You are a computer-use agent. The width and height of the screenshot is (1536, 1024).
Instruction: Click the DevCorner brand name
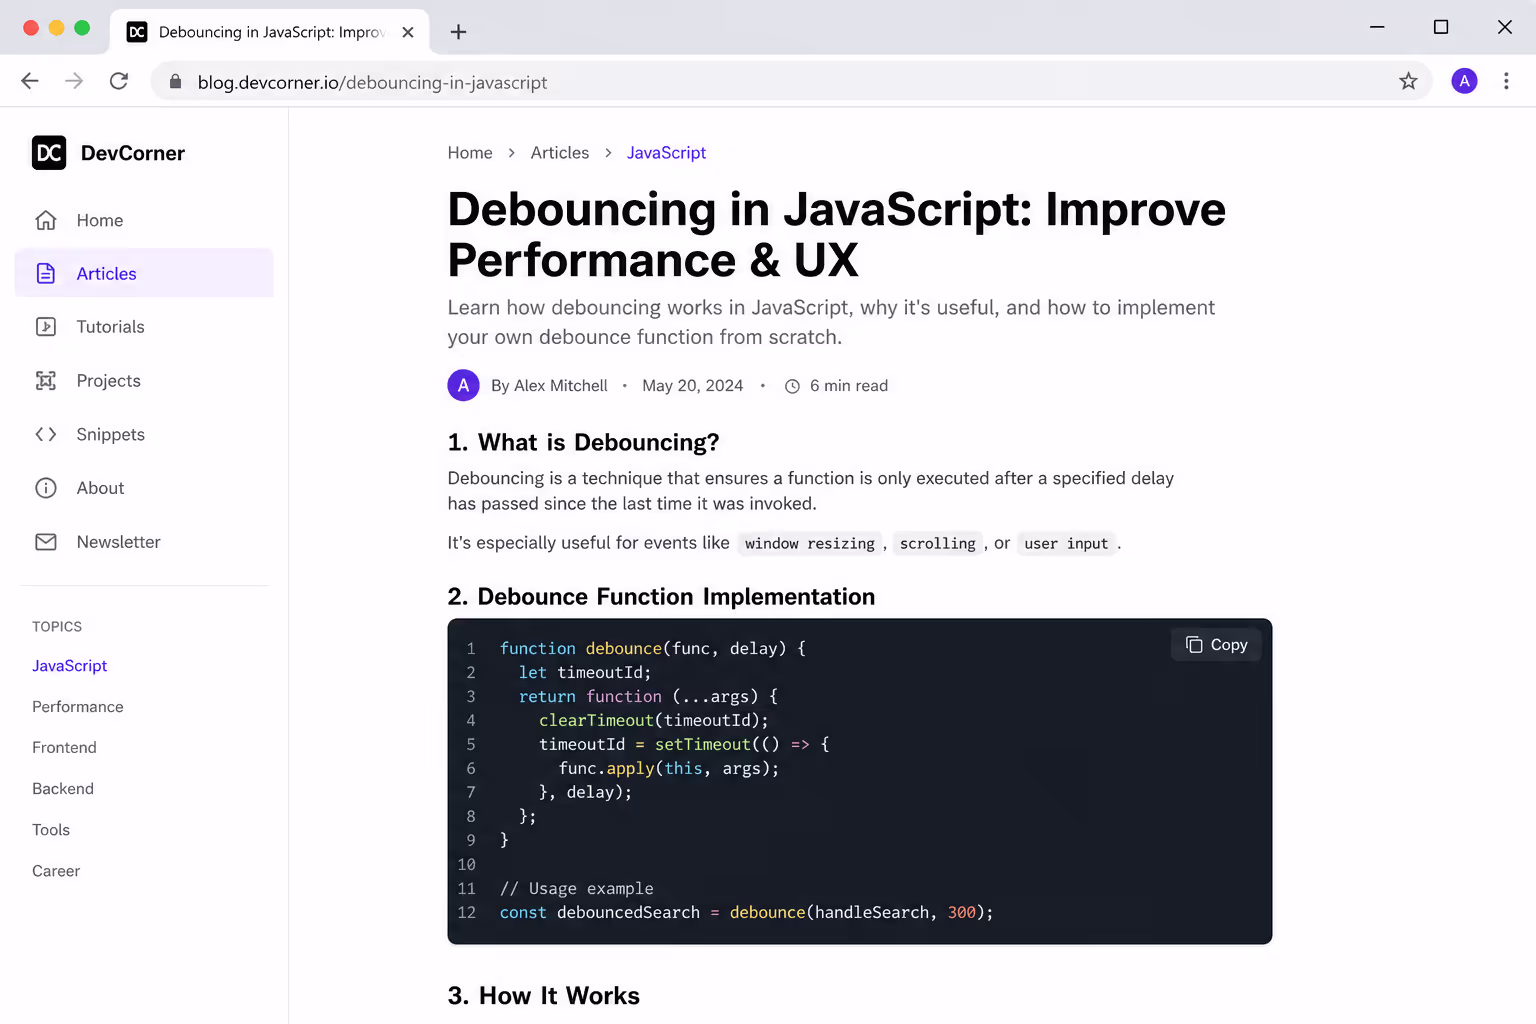[x=133, y=153]
